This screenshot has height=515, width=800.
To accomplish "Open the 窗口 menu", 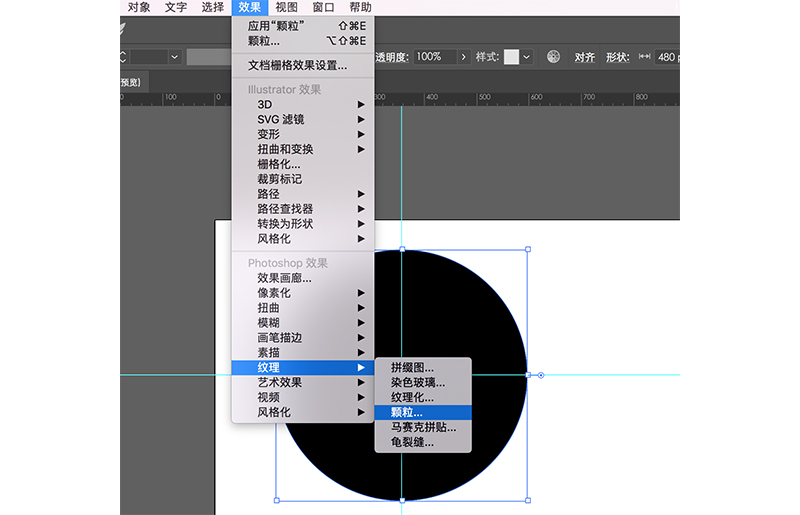I will tap(323, 7).
